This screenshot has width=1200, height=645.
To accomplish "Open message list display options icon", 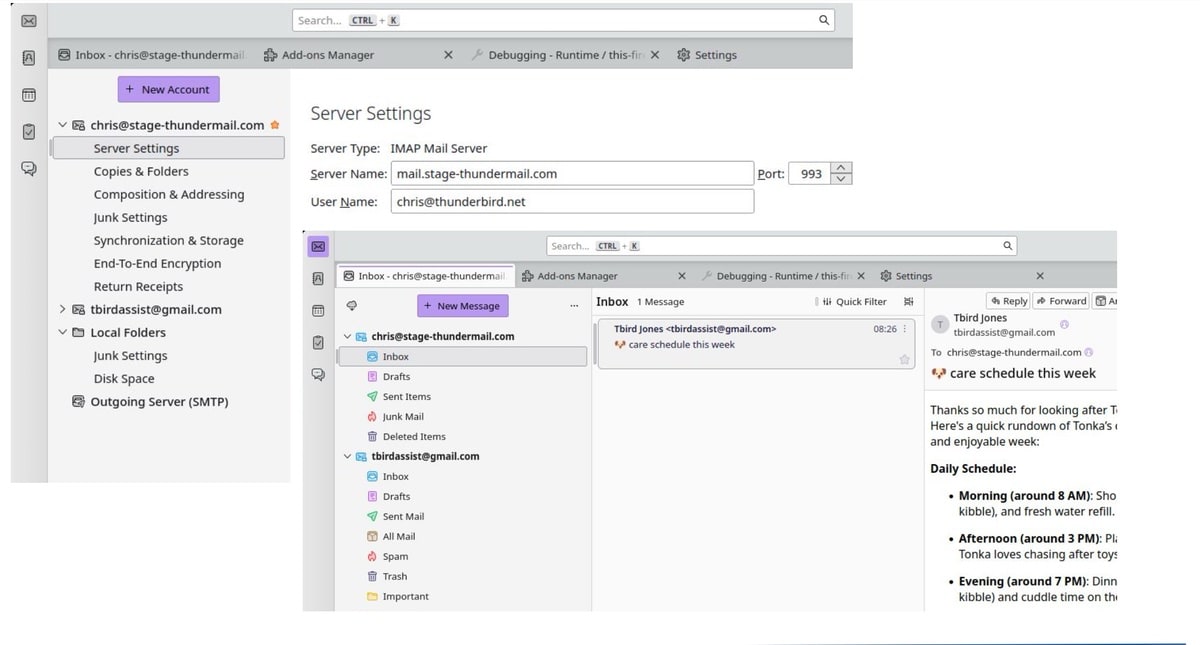I will pos(908,302).
